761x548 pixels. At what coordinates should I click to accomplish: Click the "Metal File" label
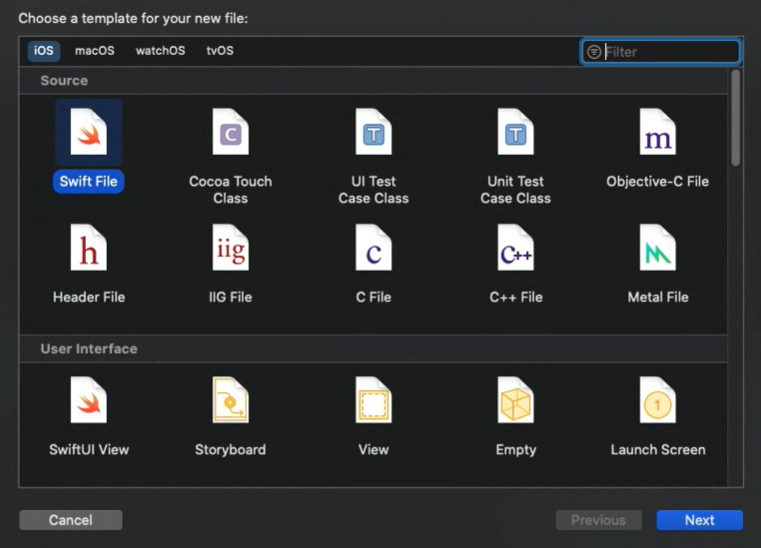pos(658,297)
